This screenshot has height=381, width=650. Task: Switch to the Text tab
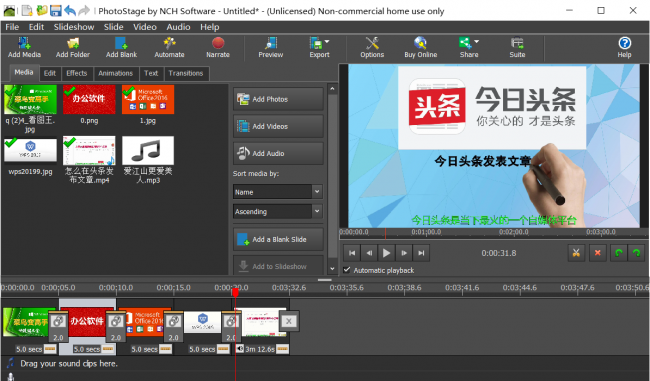click(x=151, y=73)
